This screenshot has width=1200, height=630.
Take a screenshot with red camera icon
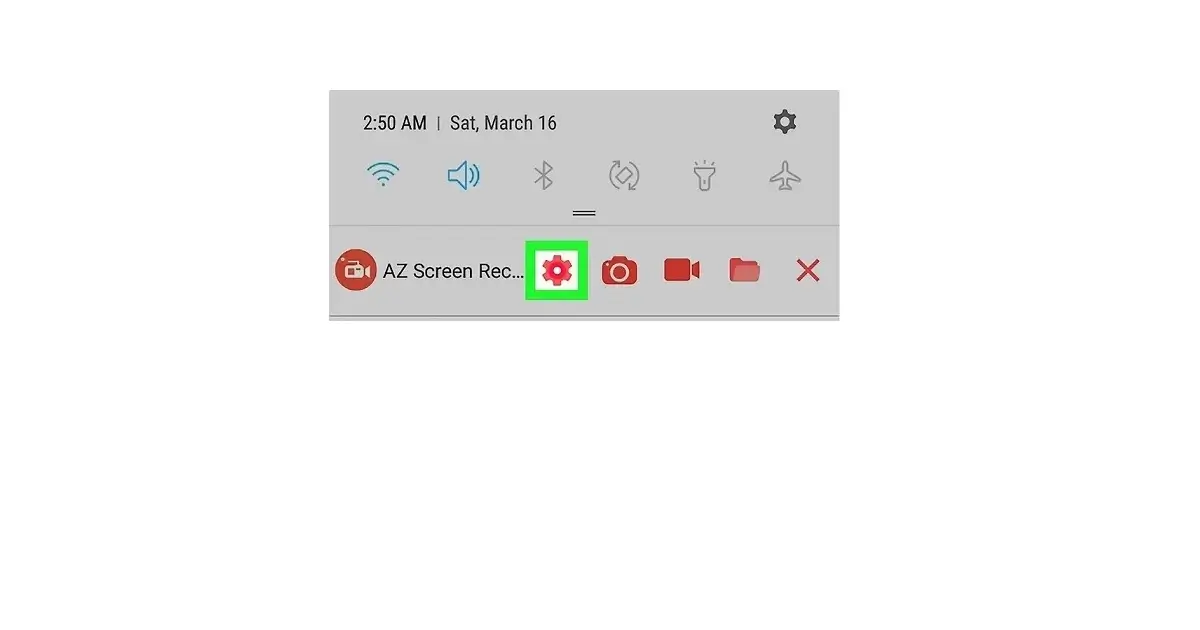[619, 270]
